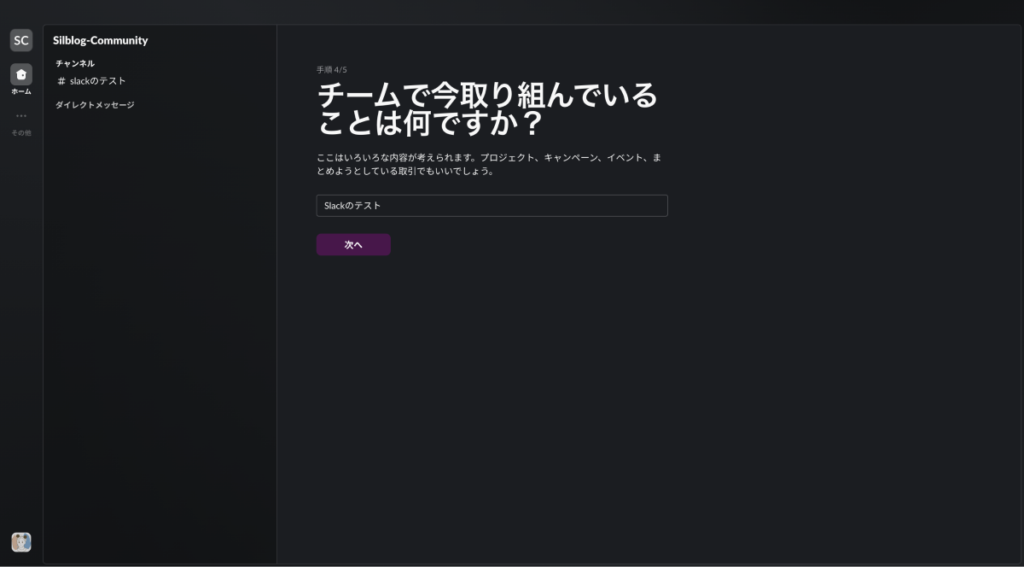Select the ホーム label under the home icon
Image resolution: width=1024 pixels, height=567 pixels.
coord(21,92)
